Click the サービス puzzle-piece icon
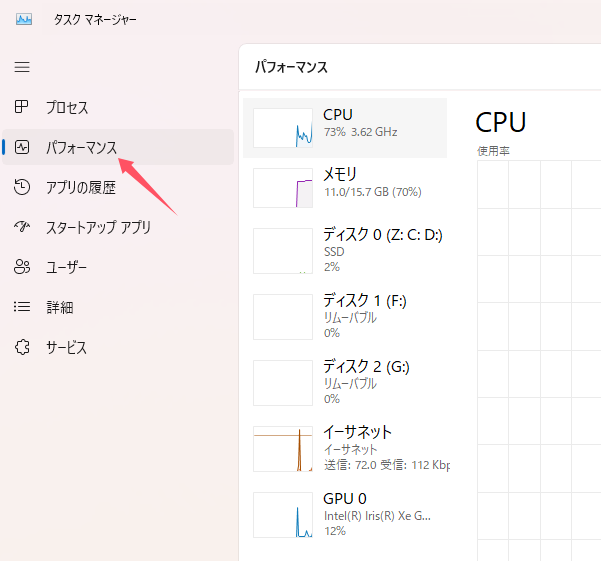 [22, 347]
